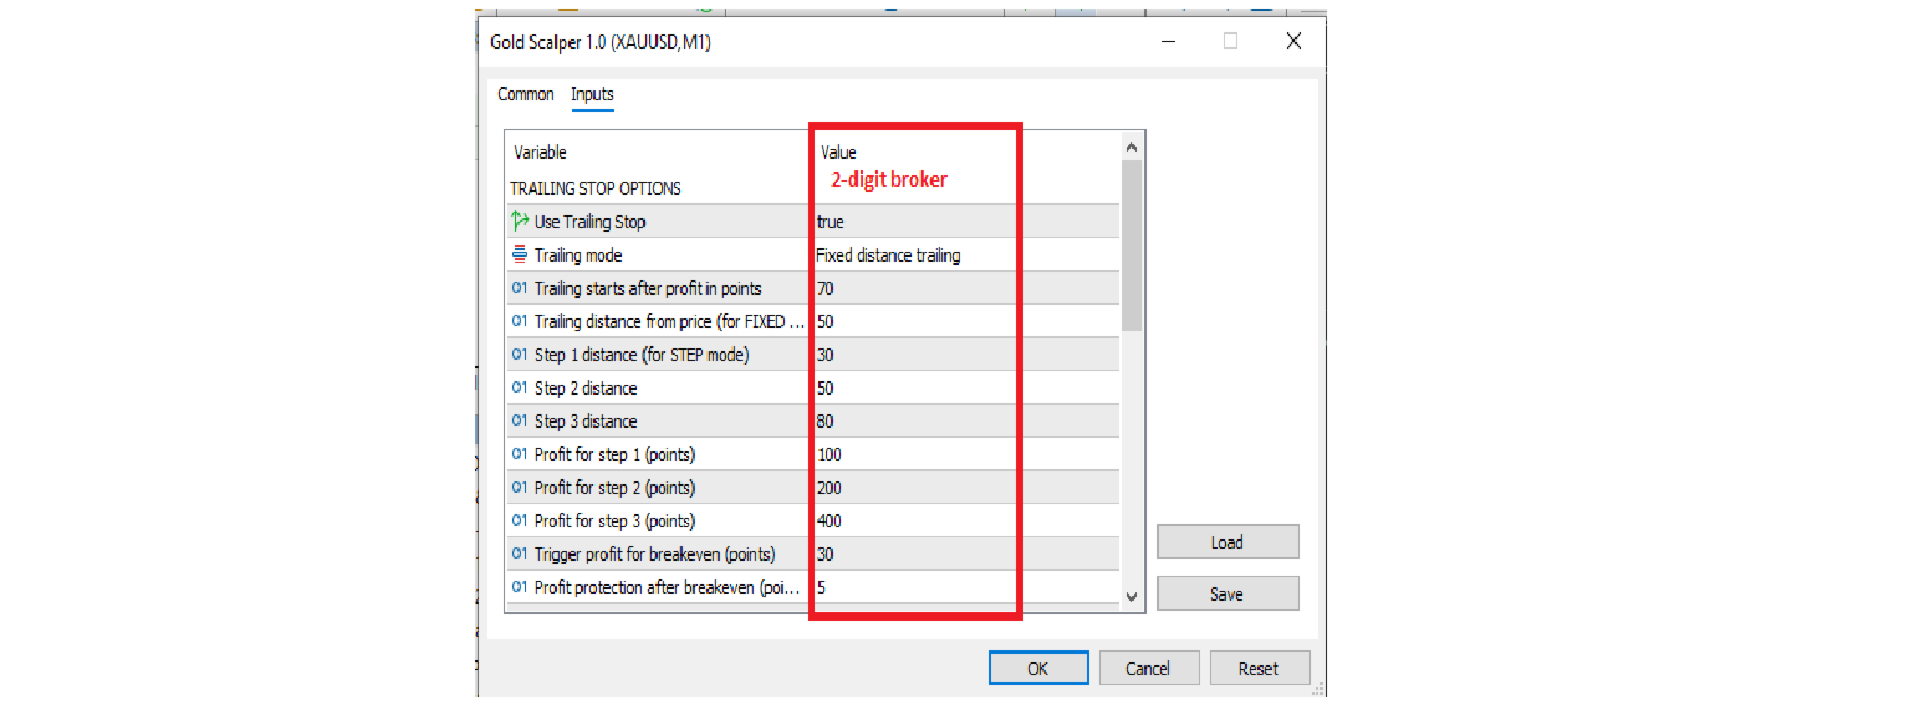Select 'Trailing starts after profit in points' label
The height and width of the screenshot is (720, 1920).
[648, 288]
